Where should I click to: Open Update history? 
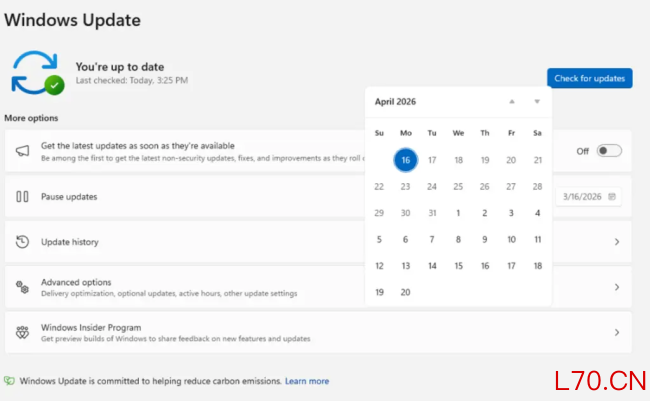pyautogui.click(x=318, y=242)
